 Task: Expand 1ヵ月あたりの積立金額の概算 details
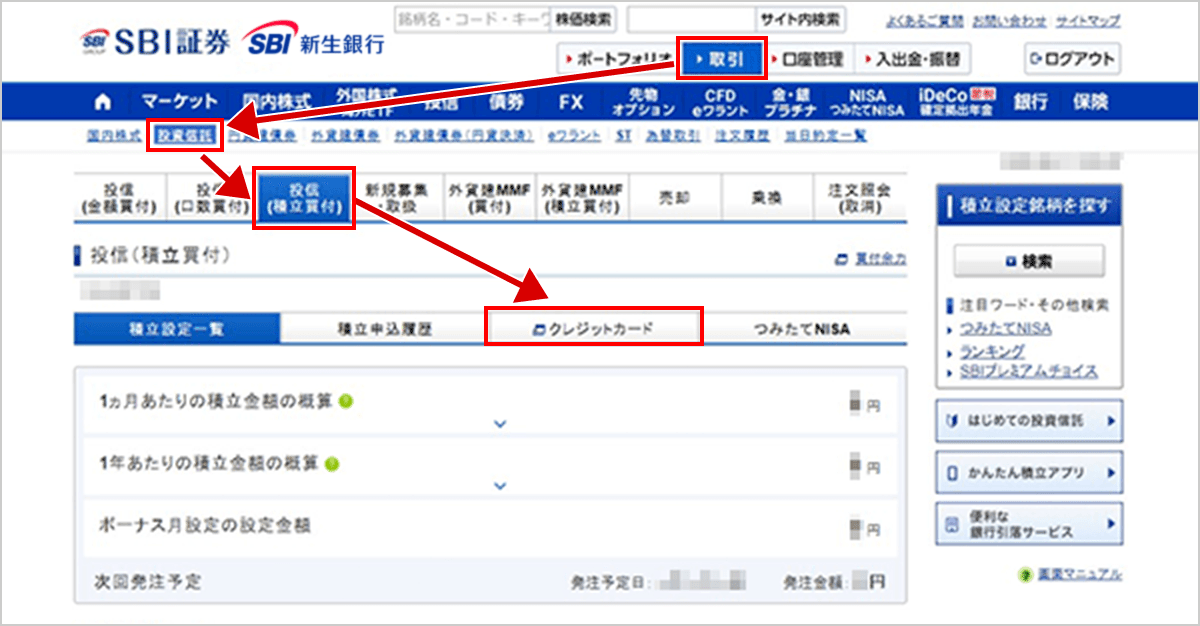[x=500, y=423]
